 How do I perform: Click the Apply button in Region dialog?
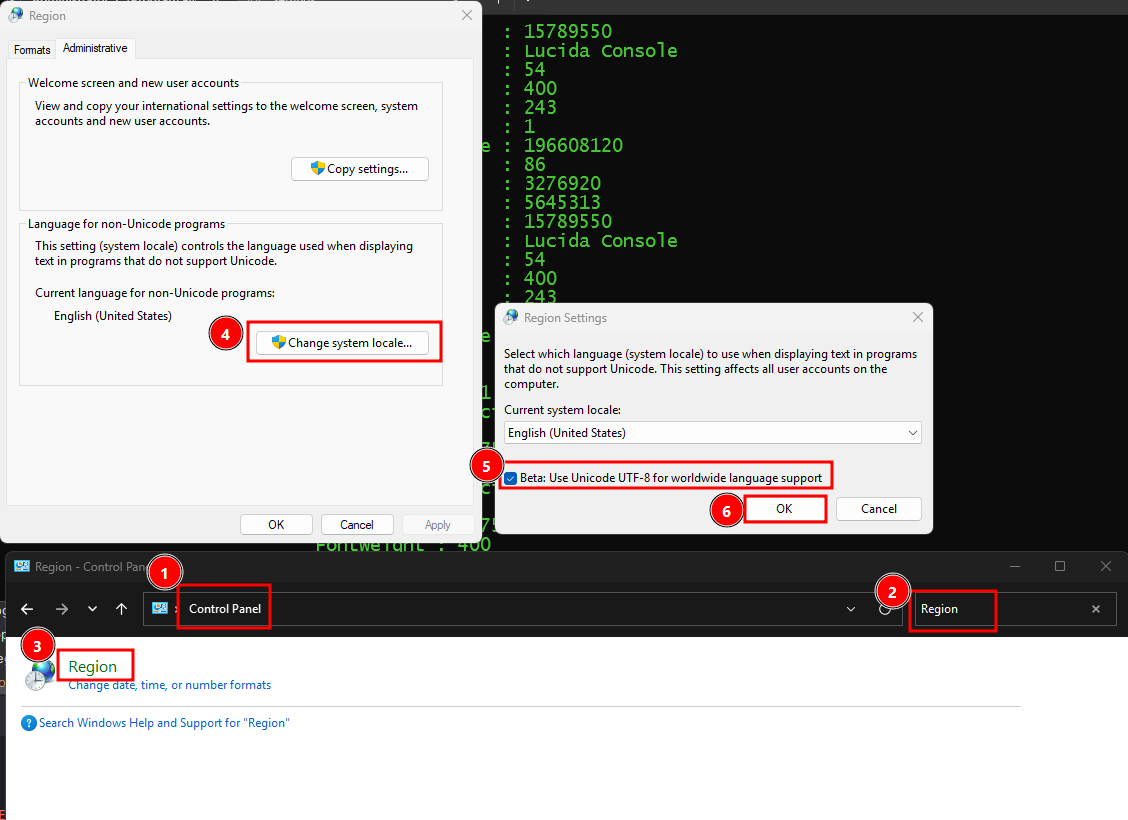pyautogui.click(x=437, y=524)
